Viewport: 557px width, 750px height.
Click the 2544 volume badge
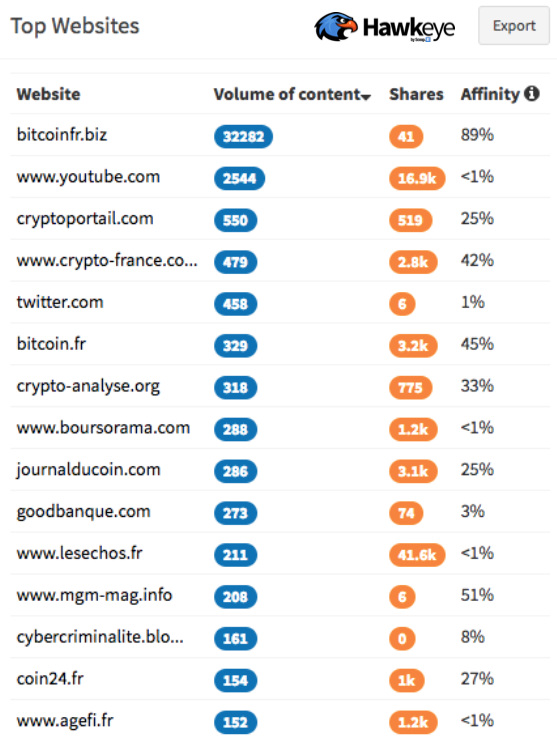(x=240, y=178)
